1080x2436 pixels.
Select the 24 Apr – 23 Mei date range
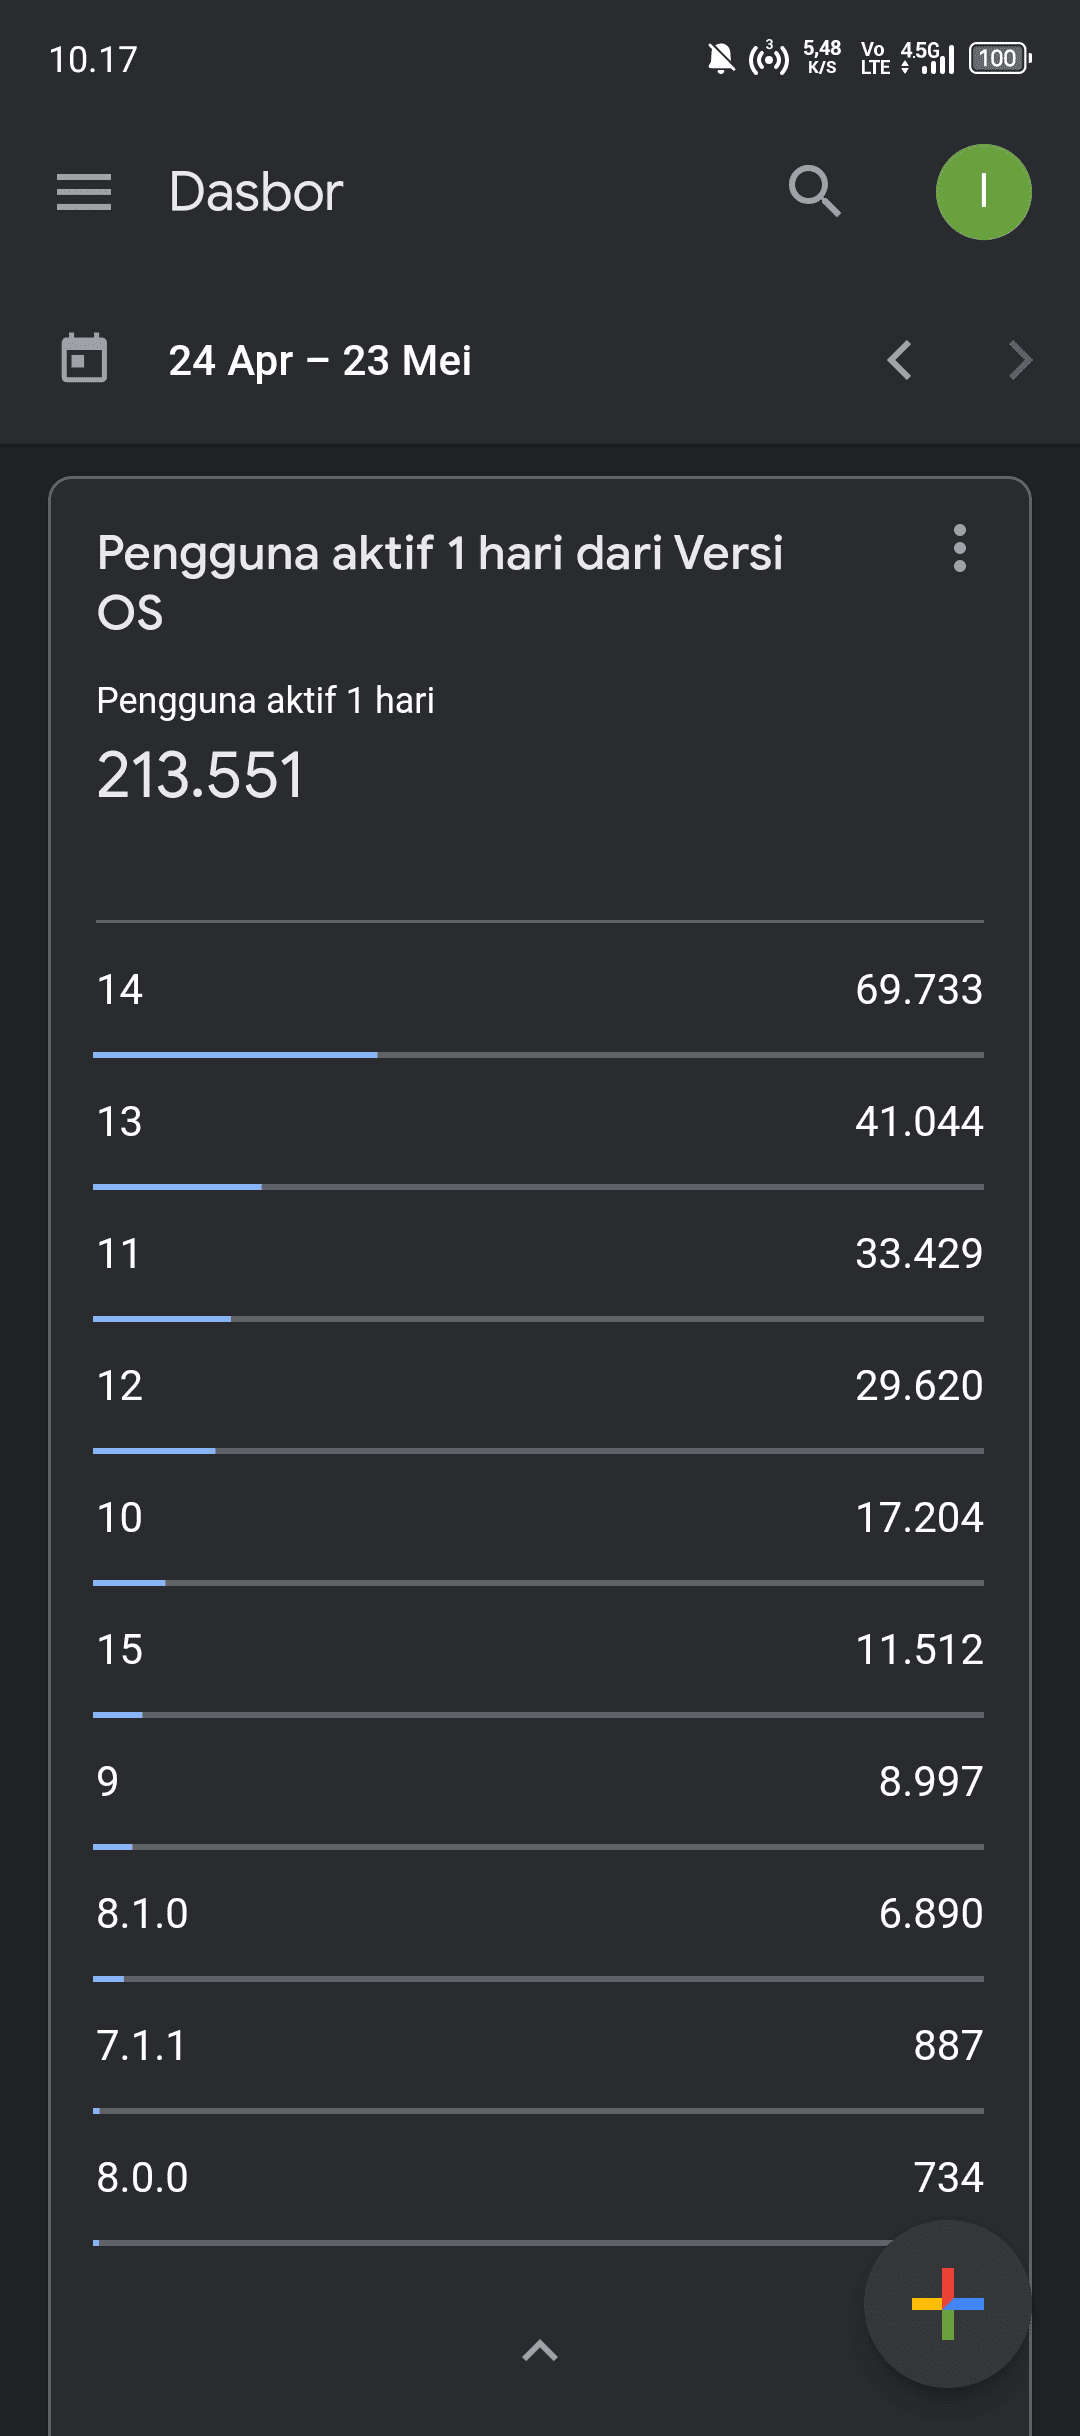coord(320,361)
